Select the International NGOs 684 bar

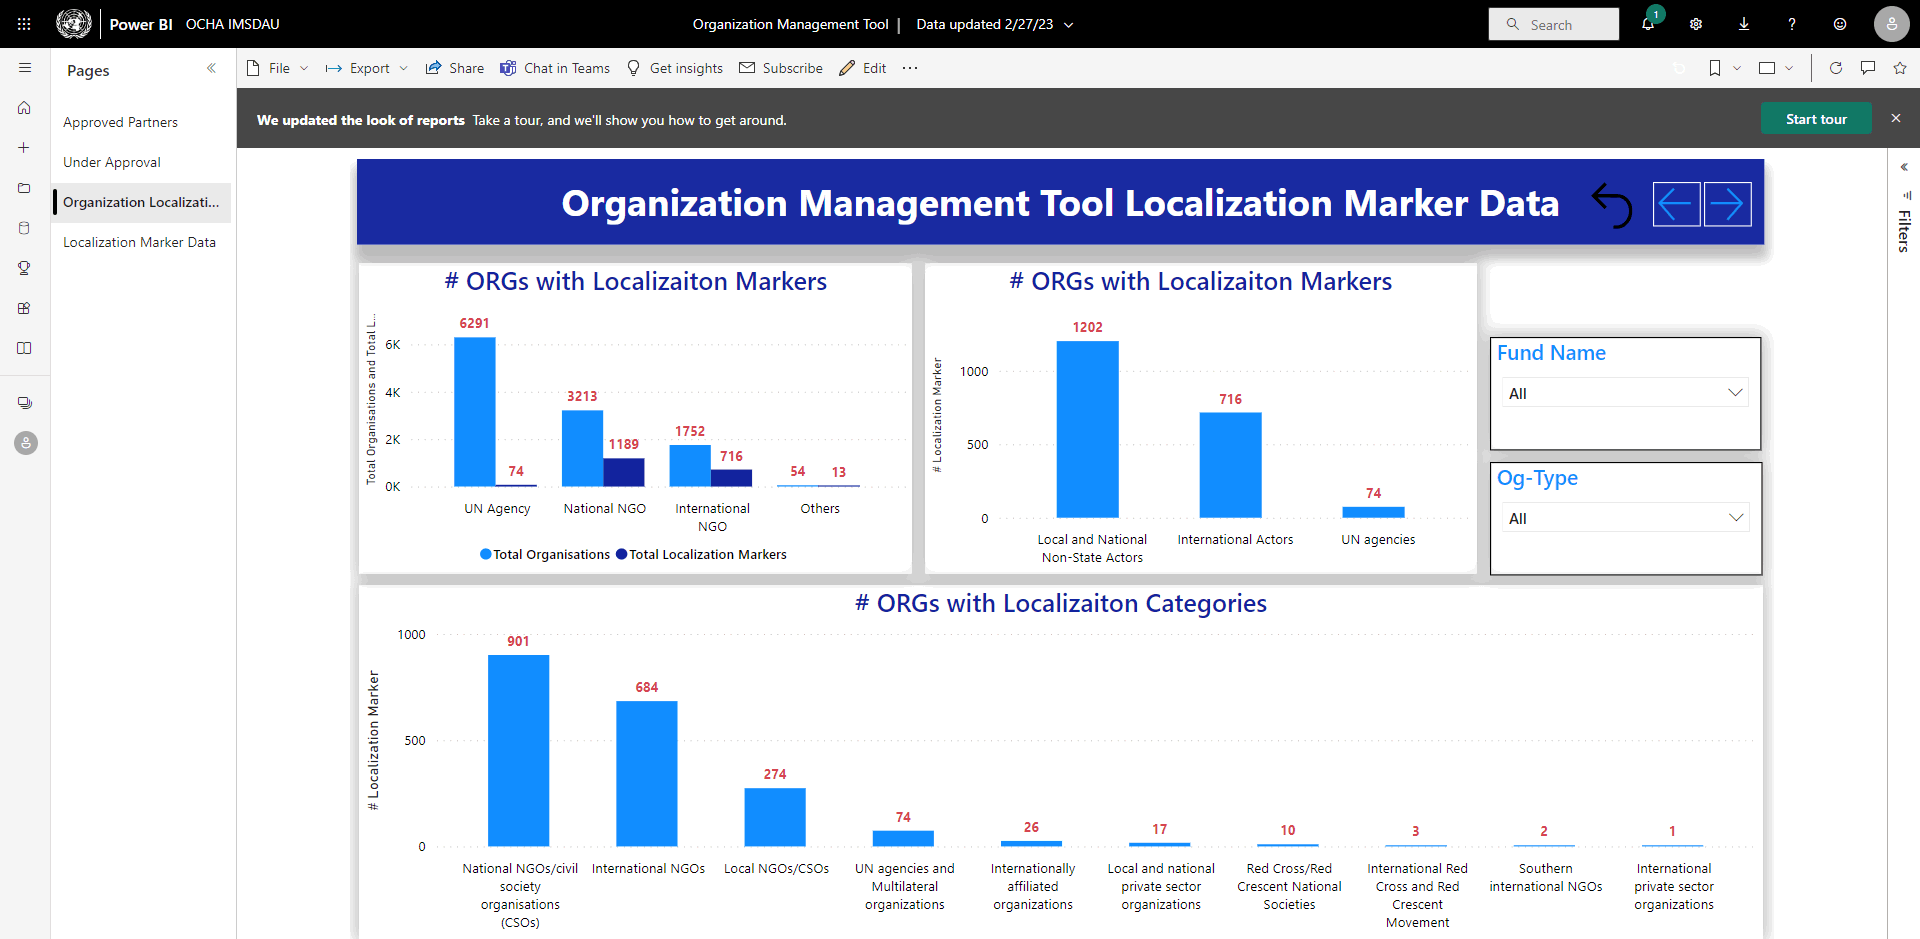pos(647,774)
